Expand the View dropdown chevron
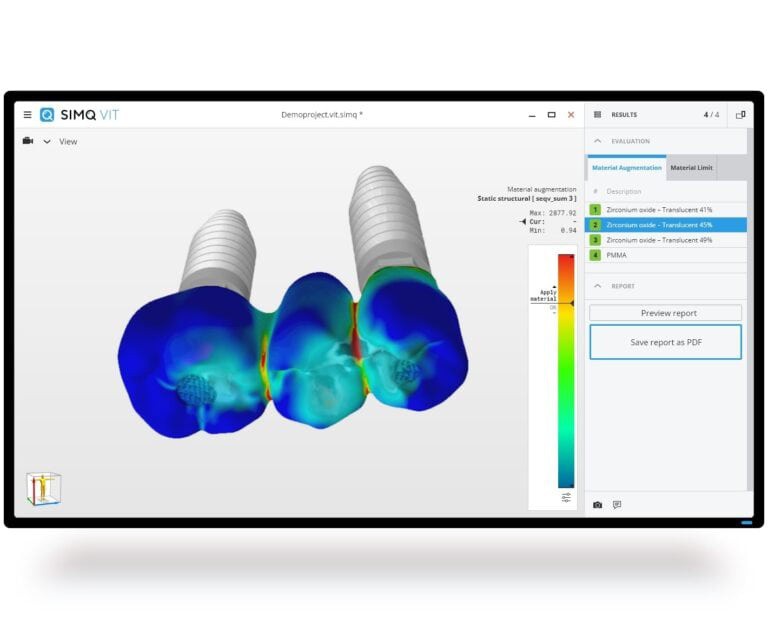768x619 pixels. (x=47, y=142)
